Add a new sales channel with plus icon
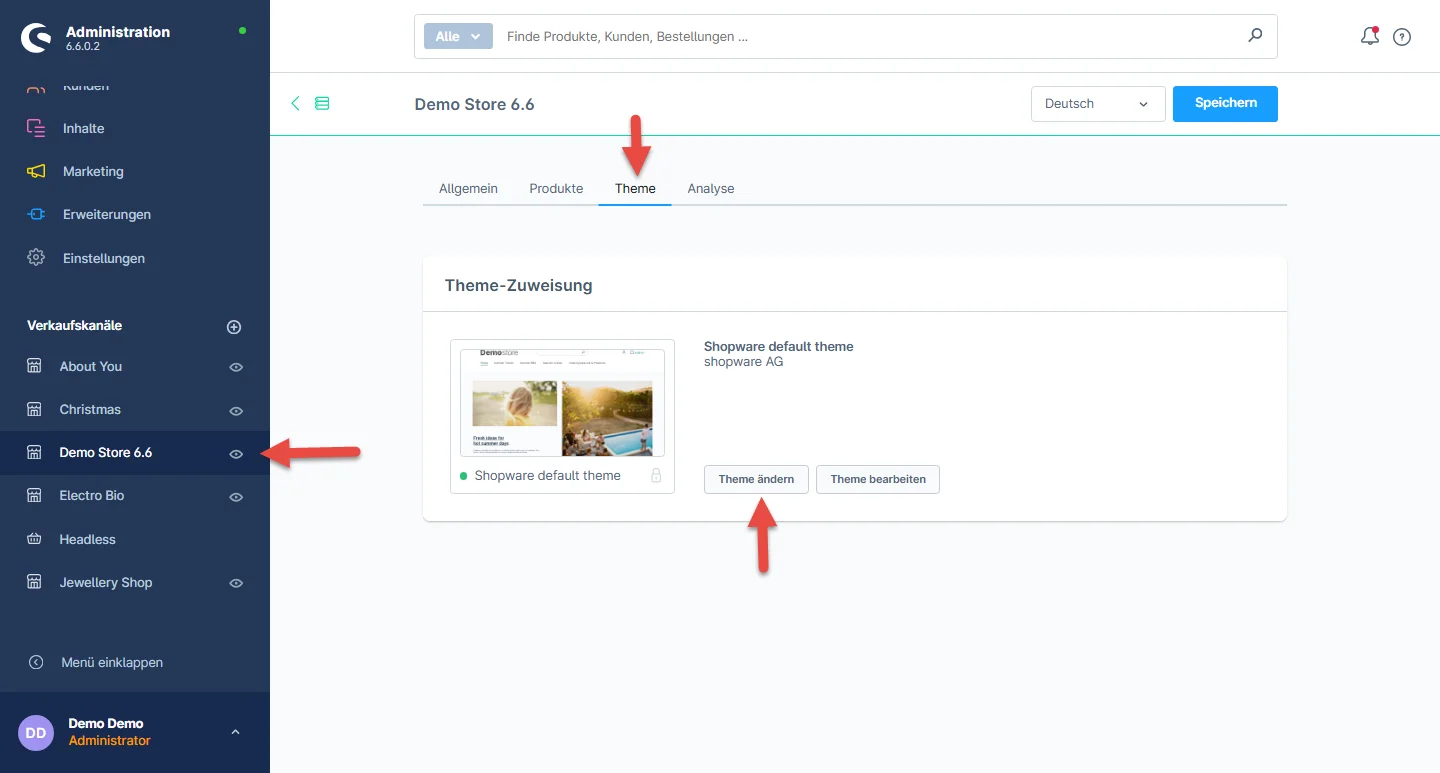The width and height of the screenshot is (1440, 773). [x=234, y=327]
